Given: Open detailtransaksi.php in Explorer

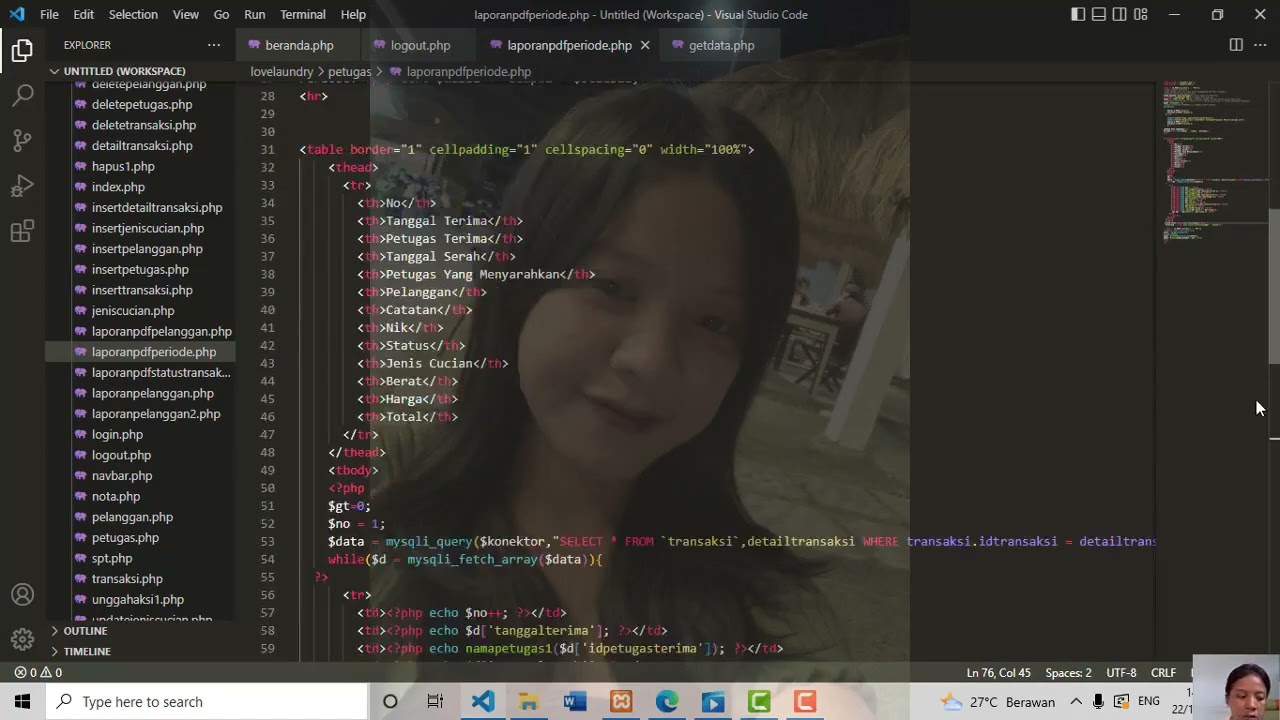Looking at the screenshot, I should pos(142,146).
